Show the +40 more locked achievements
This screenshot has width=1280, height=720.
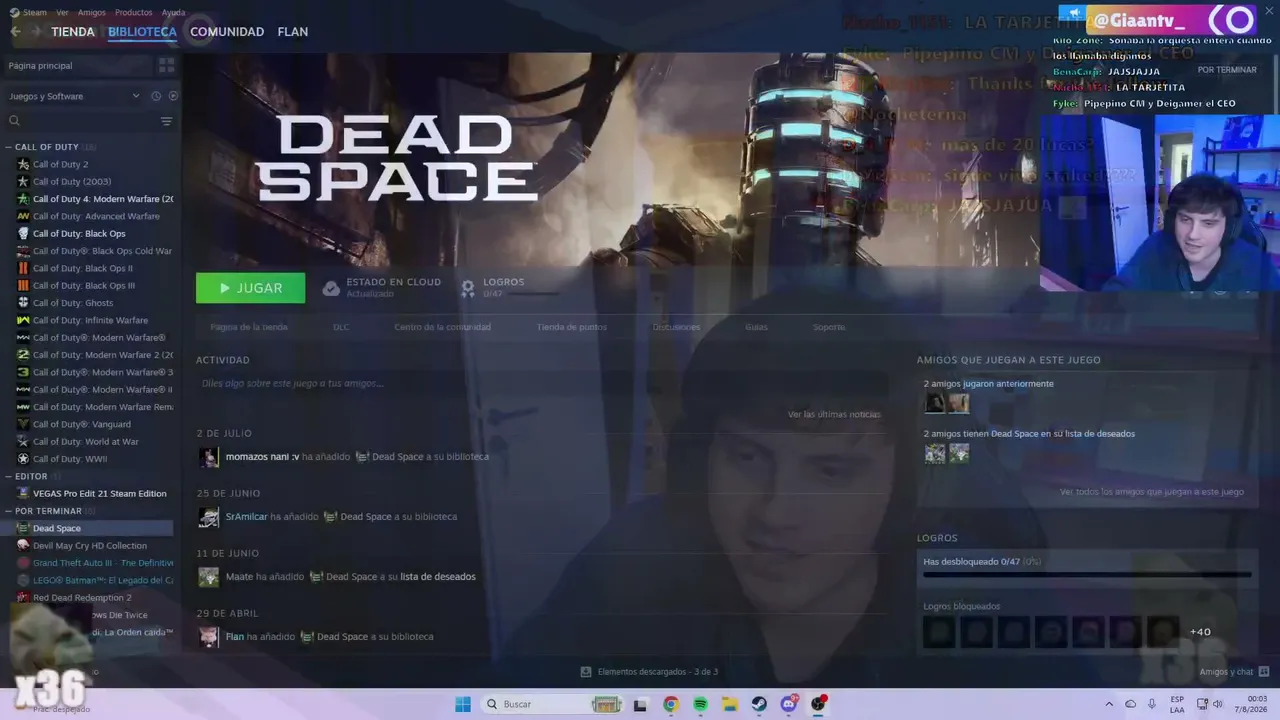1200,632
